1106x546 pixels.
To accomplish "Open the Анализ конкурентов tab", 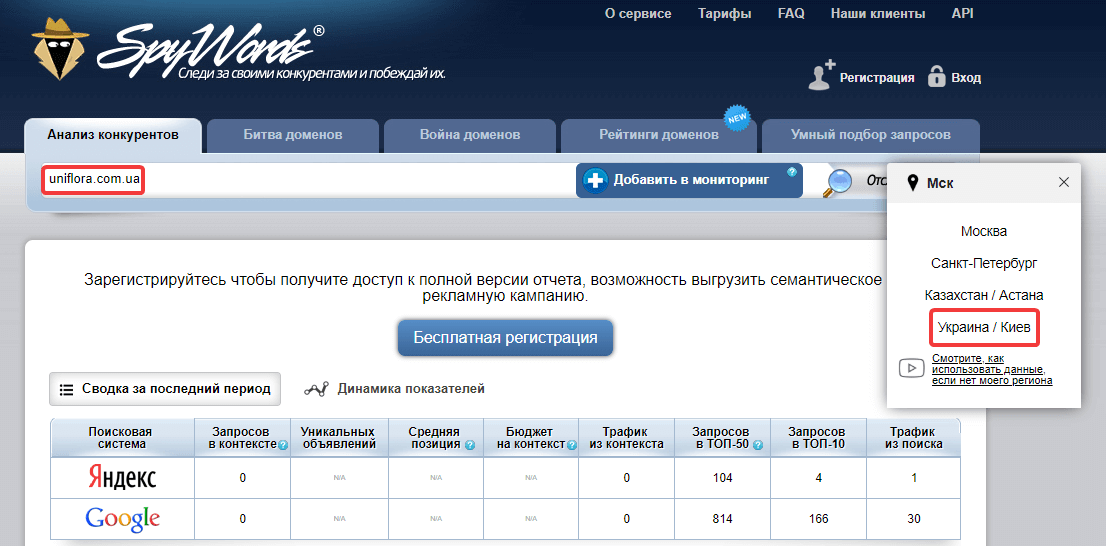I will pos(113,135).
